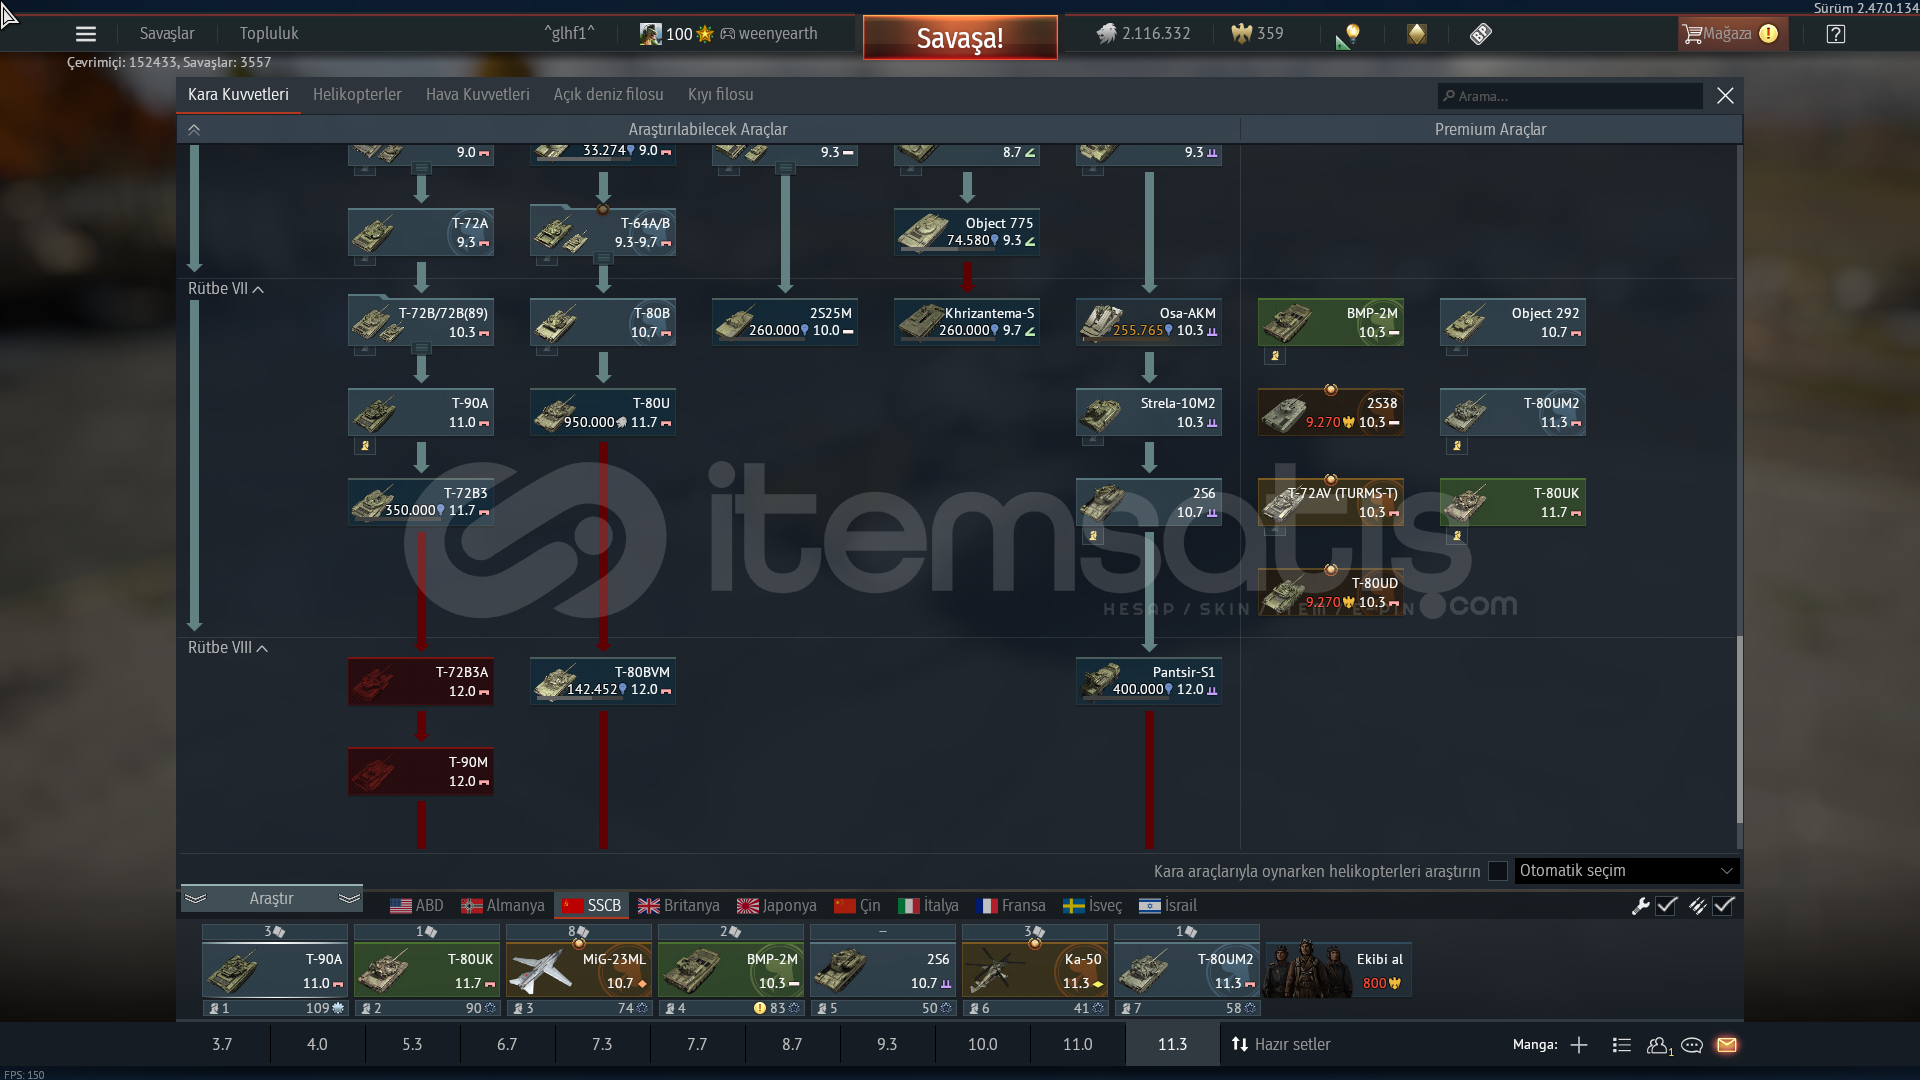Open the lightbulb research points icon
Screen dimensions: 1920x1080
1348,36
